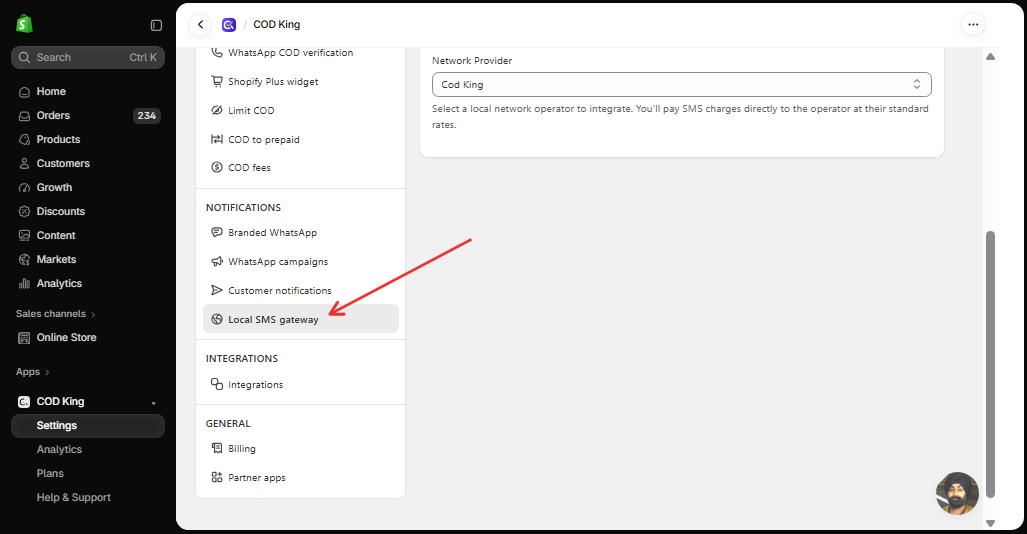Viewport: 1027px width, 534px height.
Task: Click the scrollbar down arrow
Action: tap(990, 523)
